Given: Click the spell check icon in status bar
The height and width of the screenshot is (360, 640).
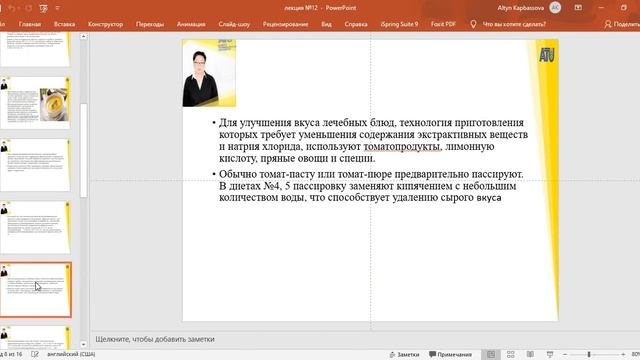Looking at the screenshot, I should click(x=35, y=354).
